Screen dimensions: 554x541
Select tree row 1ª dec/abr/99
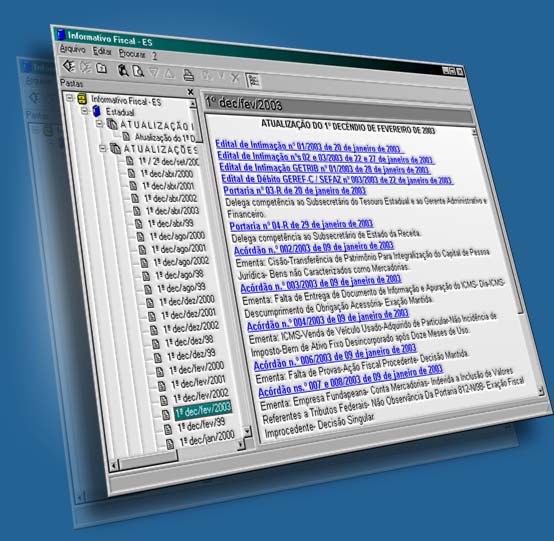pyautogui.click(x=171, y=224)
